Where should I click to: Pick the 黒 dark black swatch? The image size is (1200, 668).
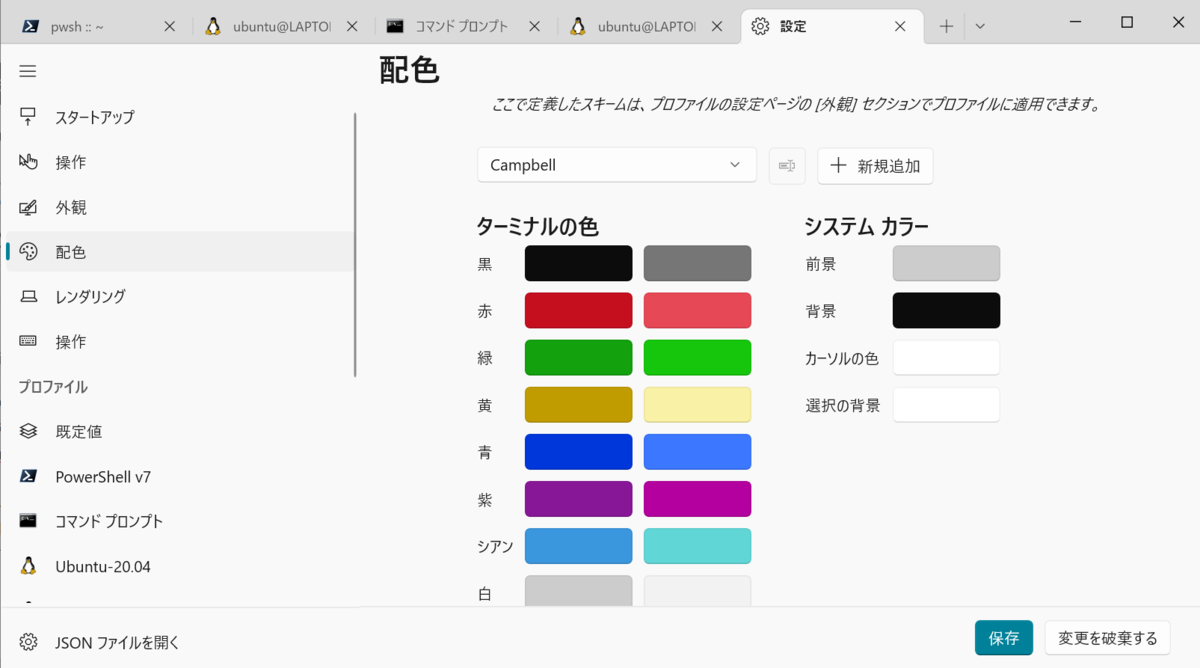578,263
